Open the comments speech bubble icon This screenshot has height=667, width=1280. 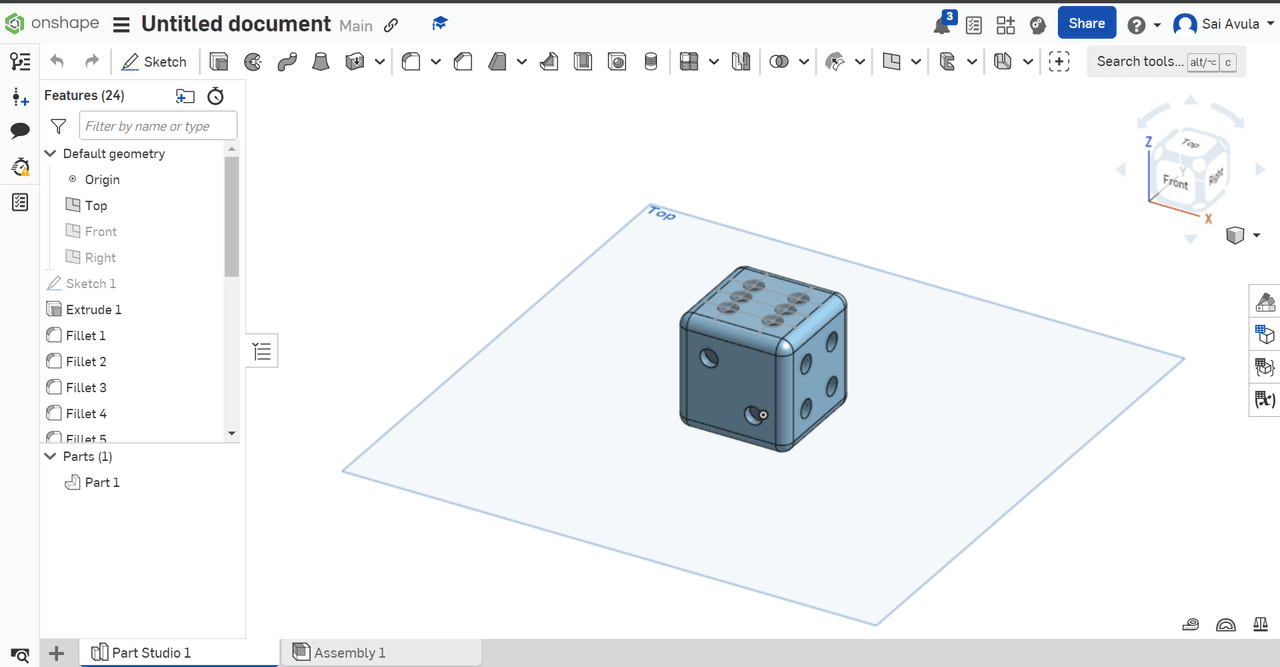click(x=20, y=131)
